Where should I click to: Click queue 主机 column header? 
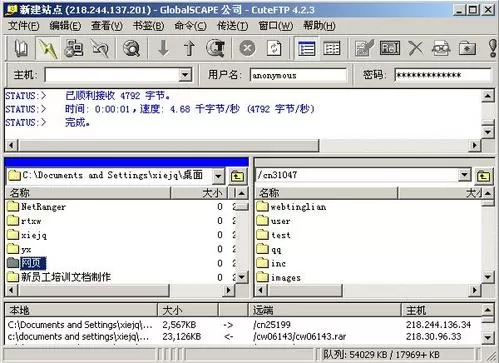click(441, 310)
